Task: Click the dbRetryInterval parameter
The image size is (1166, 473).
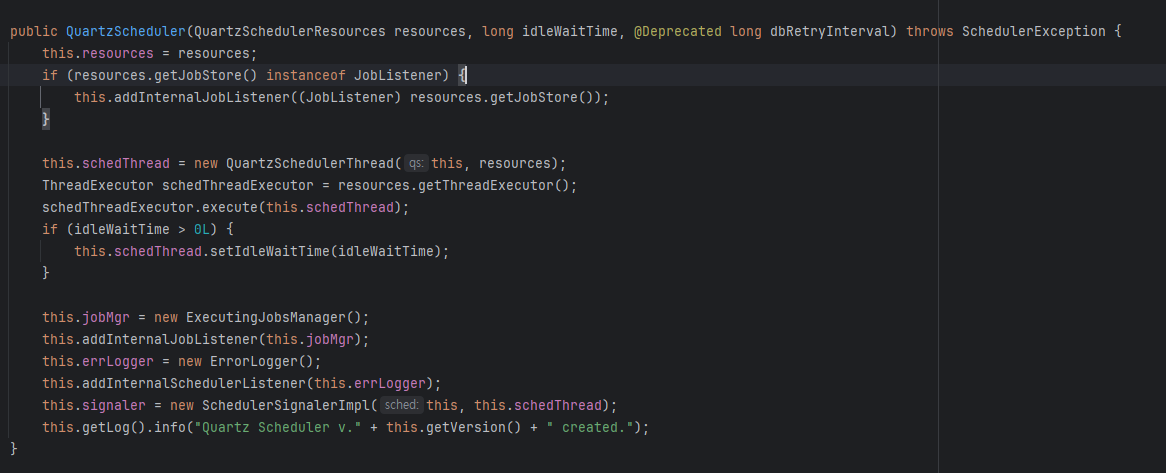Action: [829, 31]
